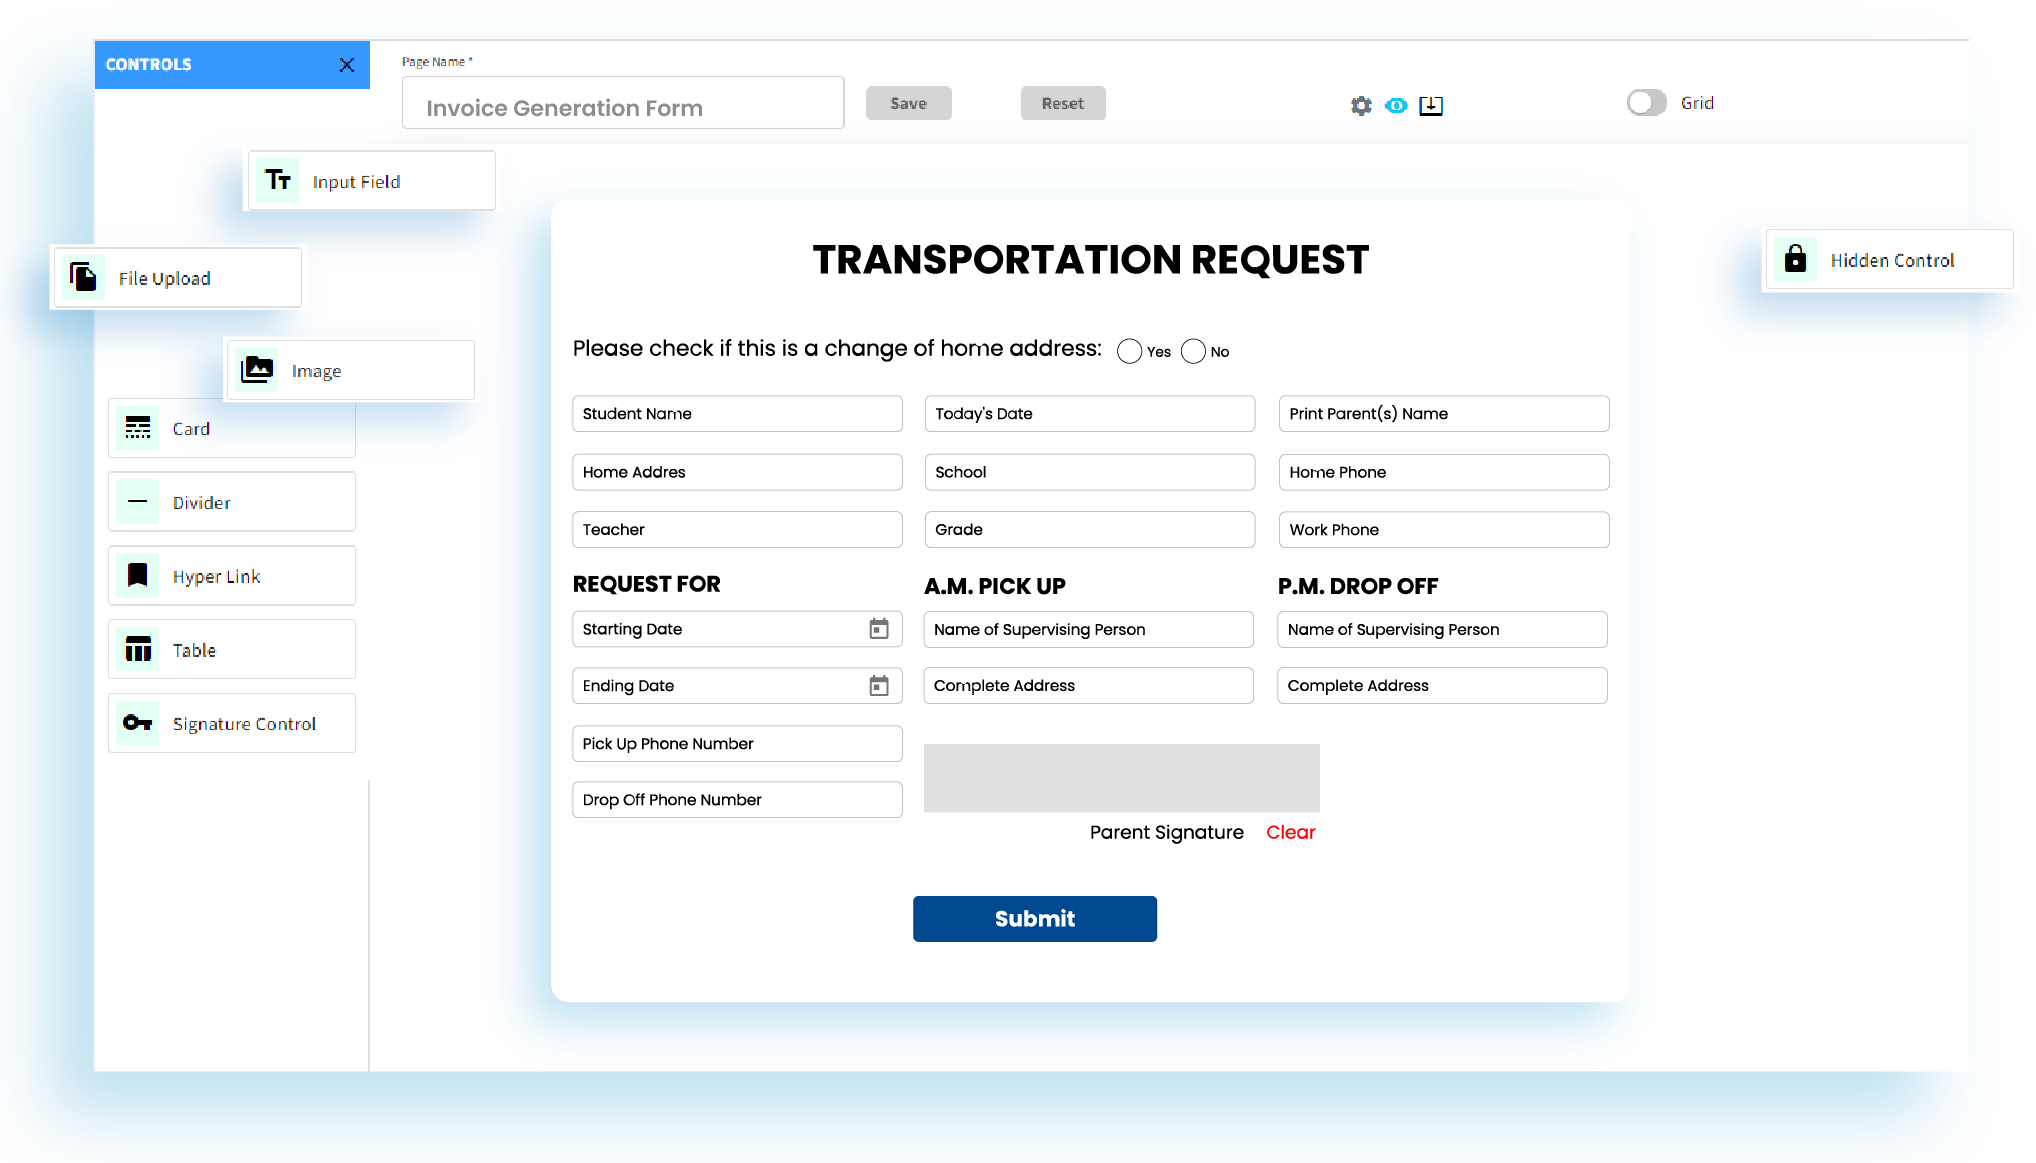Save the Invoice Generation Form
2036x1163 pixels.
click(908, 102)
